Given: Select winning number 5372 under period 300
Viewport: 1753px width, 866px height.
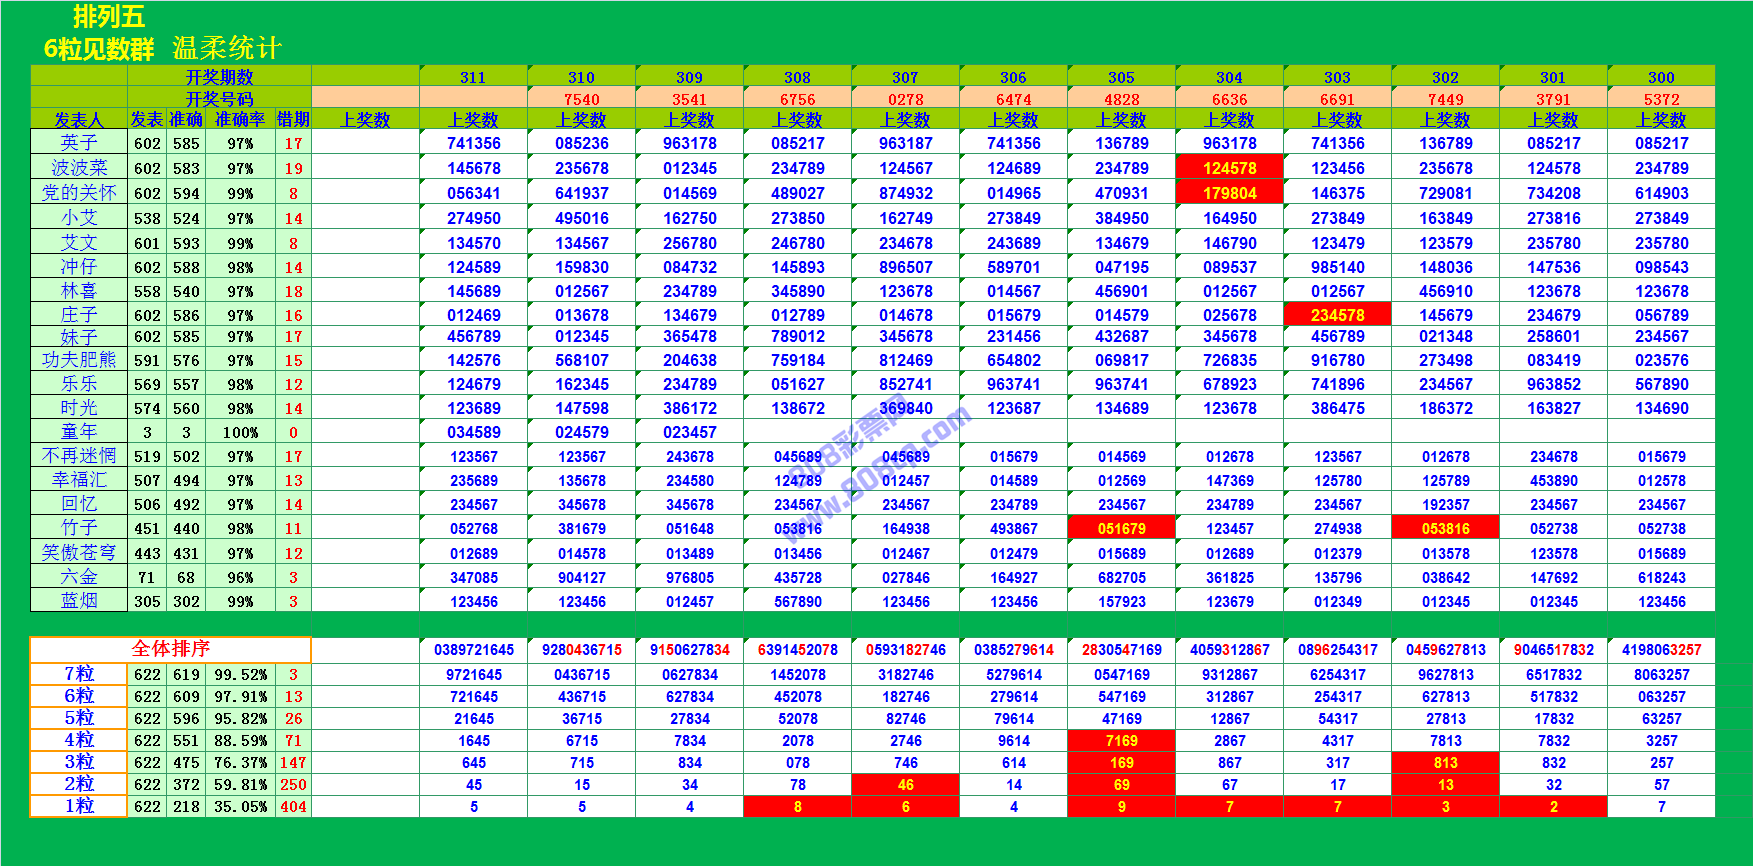Looking at the screenshot, I should pos(1661,99).
